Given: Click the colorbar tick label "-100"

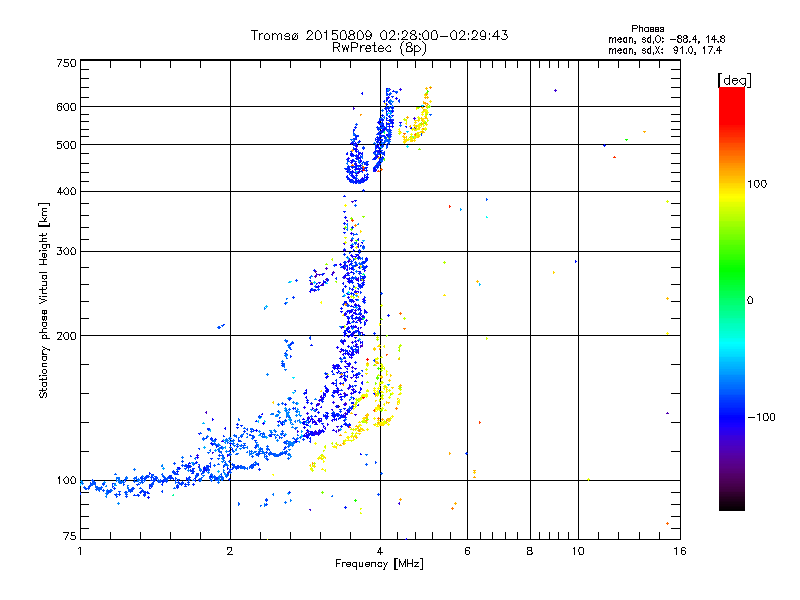Looking at the screenshot, I should click(761, 417).
